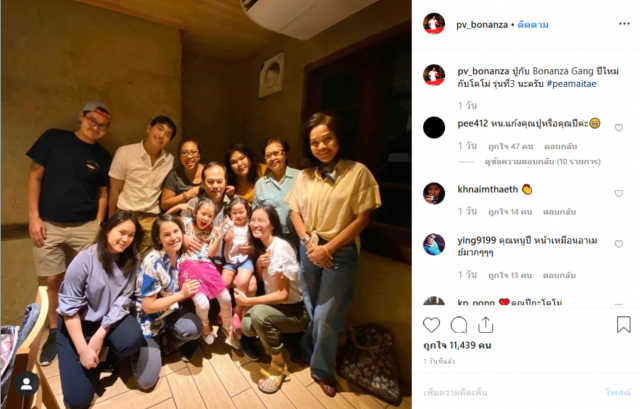Reply to khnaimthaeth's comment

coord(559,212)
